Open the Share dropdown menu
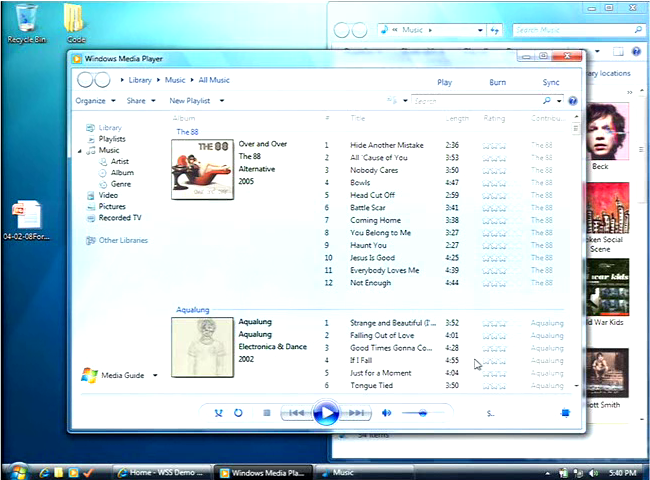This screenshot has height=480, width=650. click(141, 101)
